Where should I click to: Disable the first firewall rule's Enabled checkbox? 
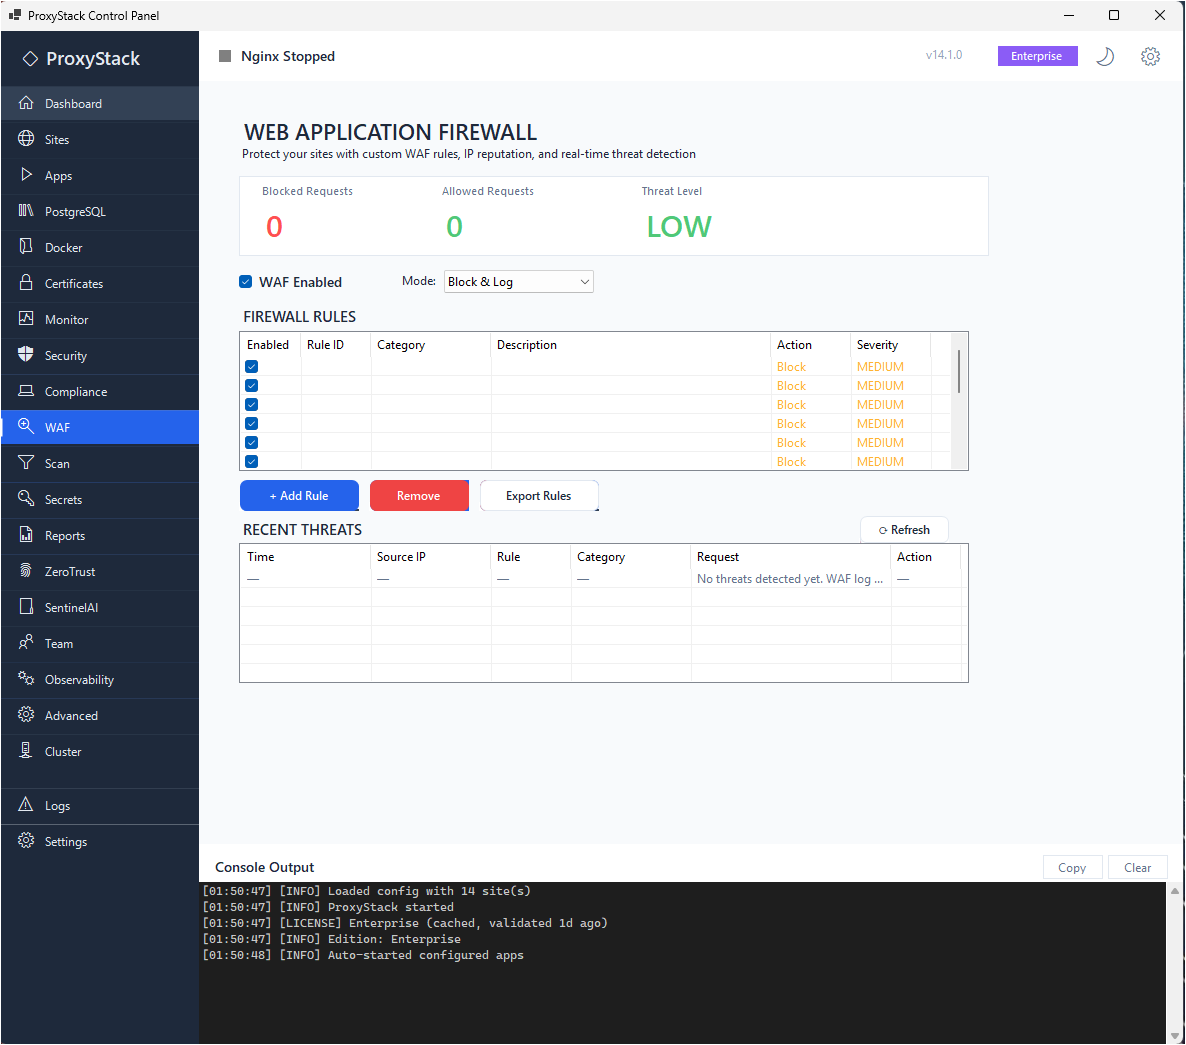(x=251, y=366)
